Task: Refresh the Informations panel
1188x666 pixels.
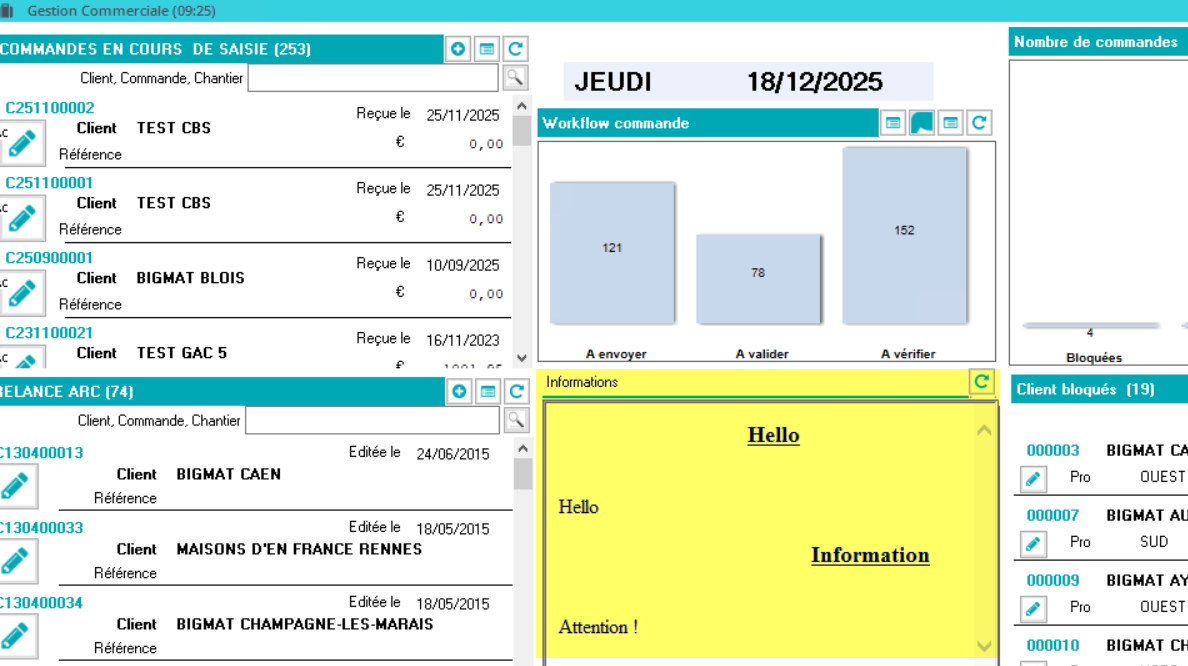Action: tap(981, 381)
